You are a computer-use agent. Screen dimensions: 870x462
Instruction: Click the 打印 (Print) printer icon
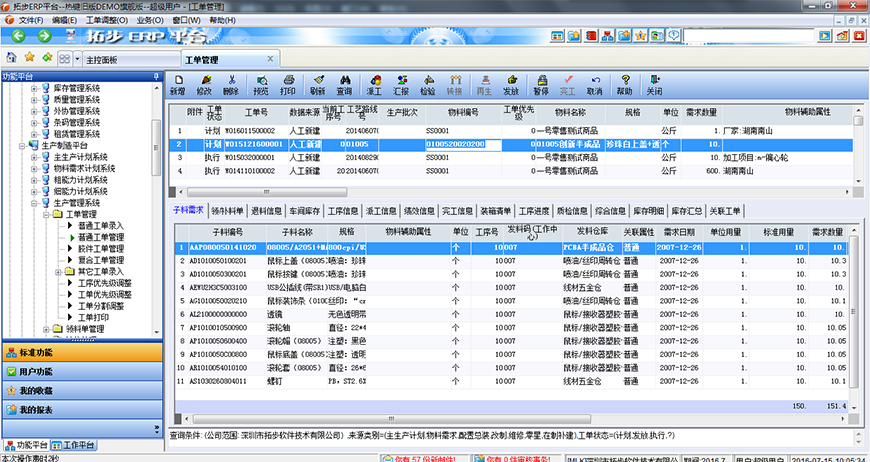click(289, 85)
